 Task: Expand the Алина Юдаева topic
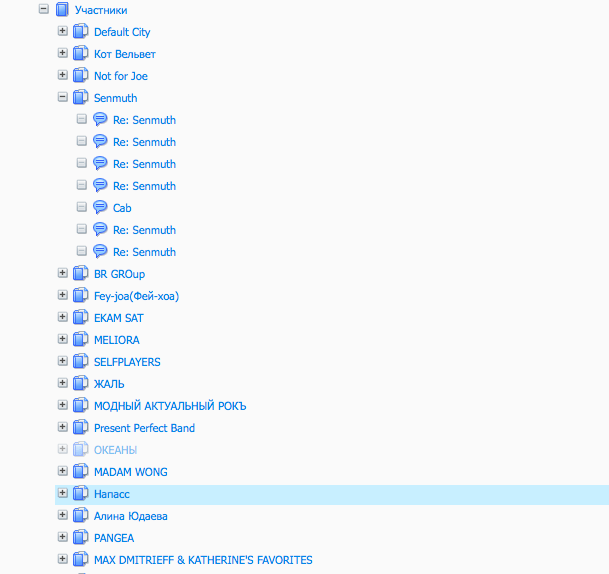[63, 515]
